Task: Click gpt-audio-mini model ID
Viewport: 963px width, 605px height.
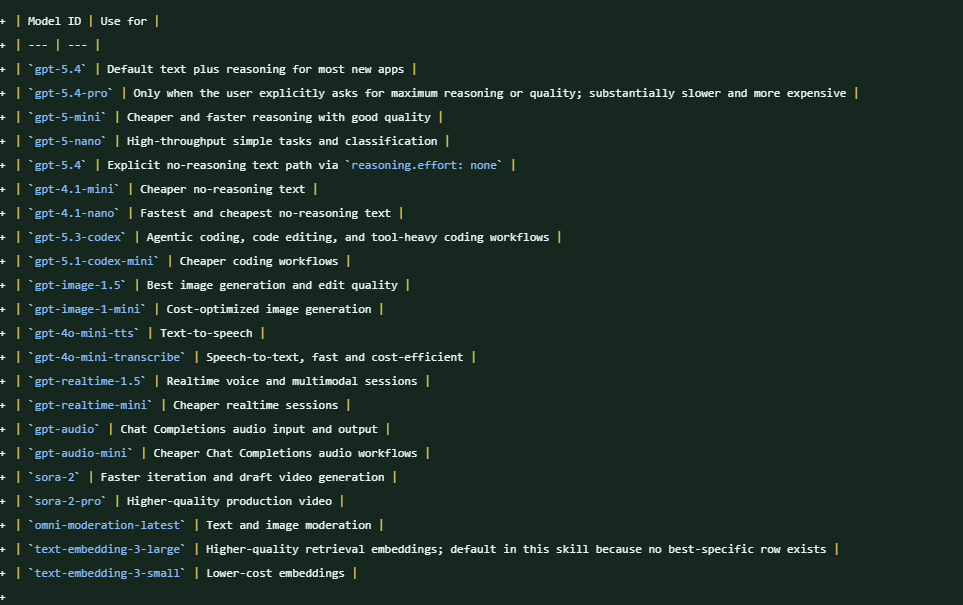Action: [80, 453]
